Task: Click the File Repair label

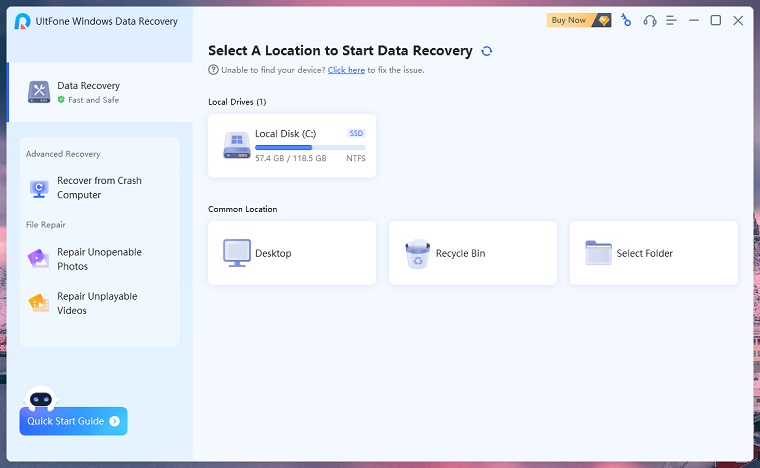Action: 46,224
